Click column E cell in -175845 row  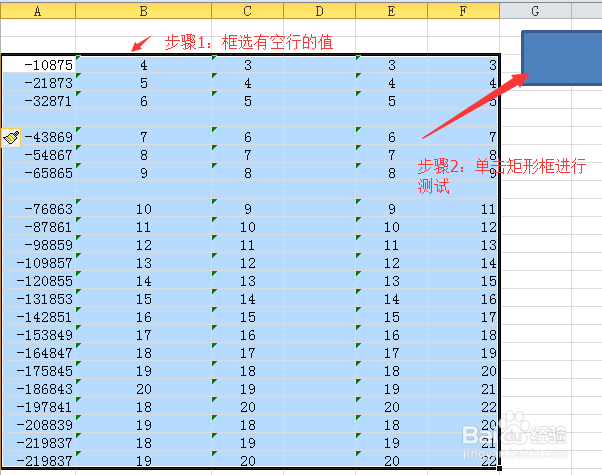(391, 371)
